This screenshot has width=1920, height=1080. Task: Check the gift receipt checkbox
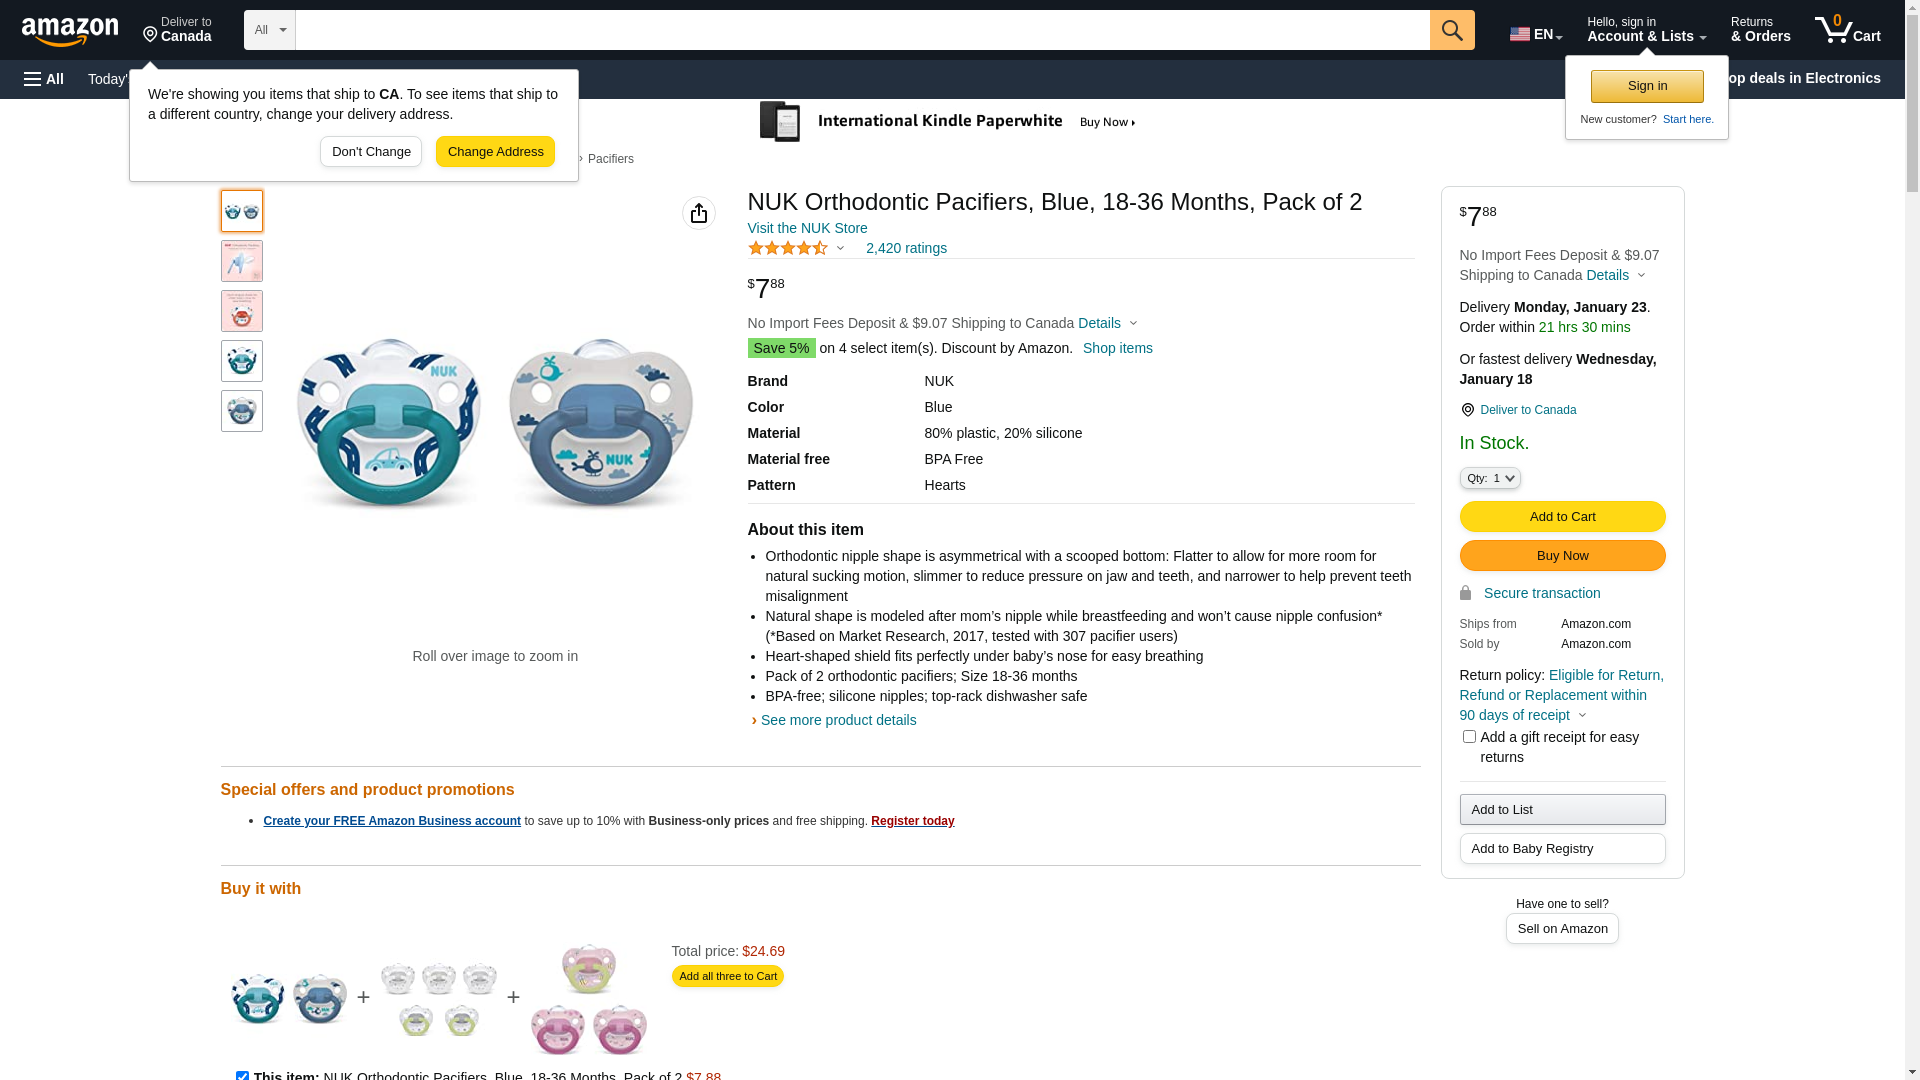tap(1469, 737)
